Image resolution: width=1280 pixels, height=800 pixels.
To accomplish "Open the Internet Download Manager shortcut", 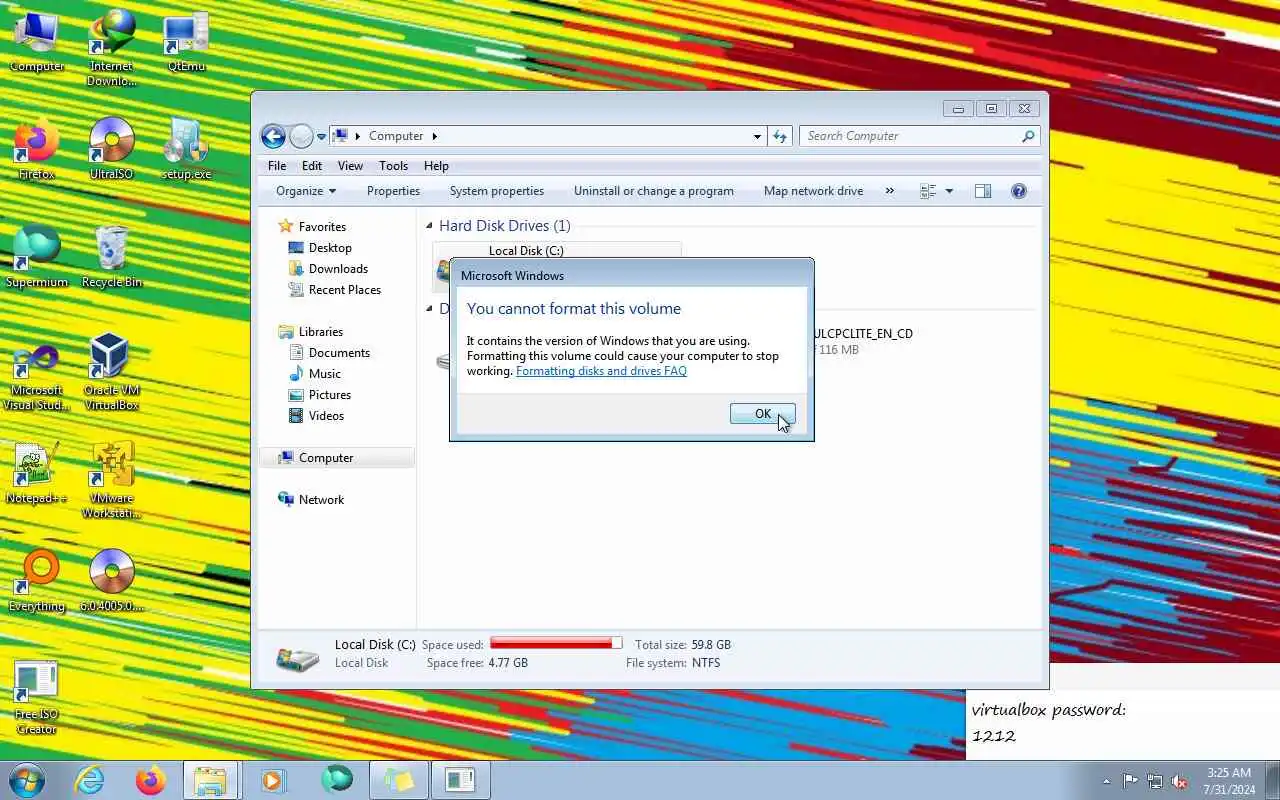I will pyautogui.click(x=111, y=48).
